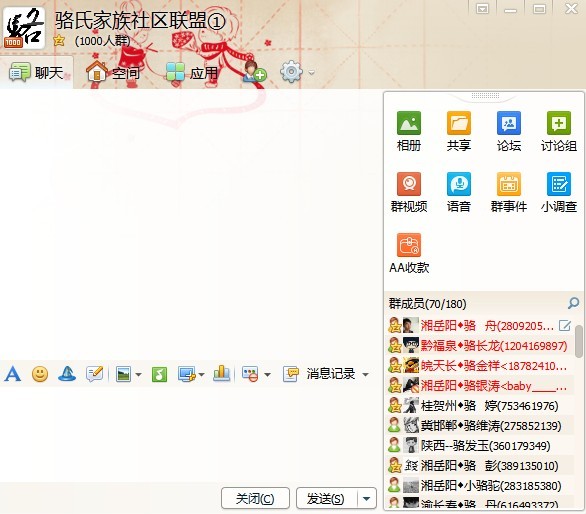Click the group settings gear icon

[291, 71]
